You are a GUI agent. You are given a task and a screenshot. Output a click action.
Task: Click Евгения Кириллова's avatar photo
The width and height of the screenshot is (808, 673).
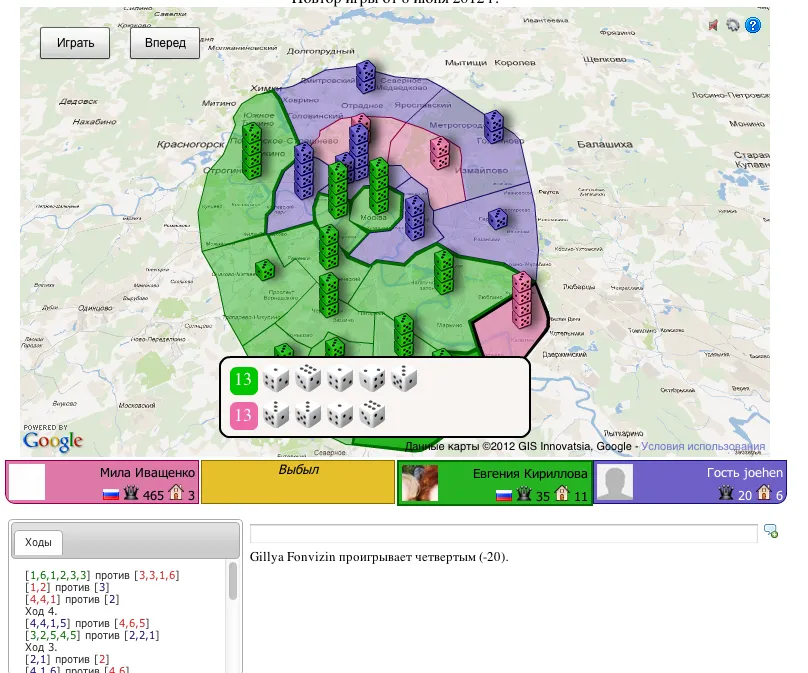tap(419, 483)
